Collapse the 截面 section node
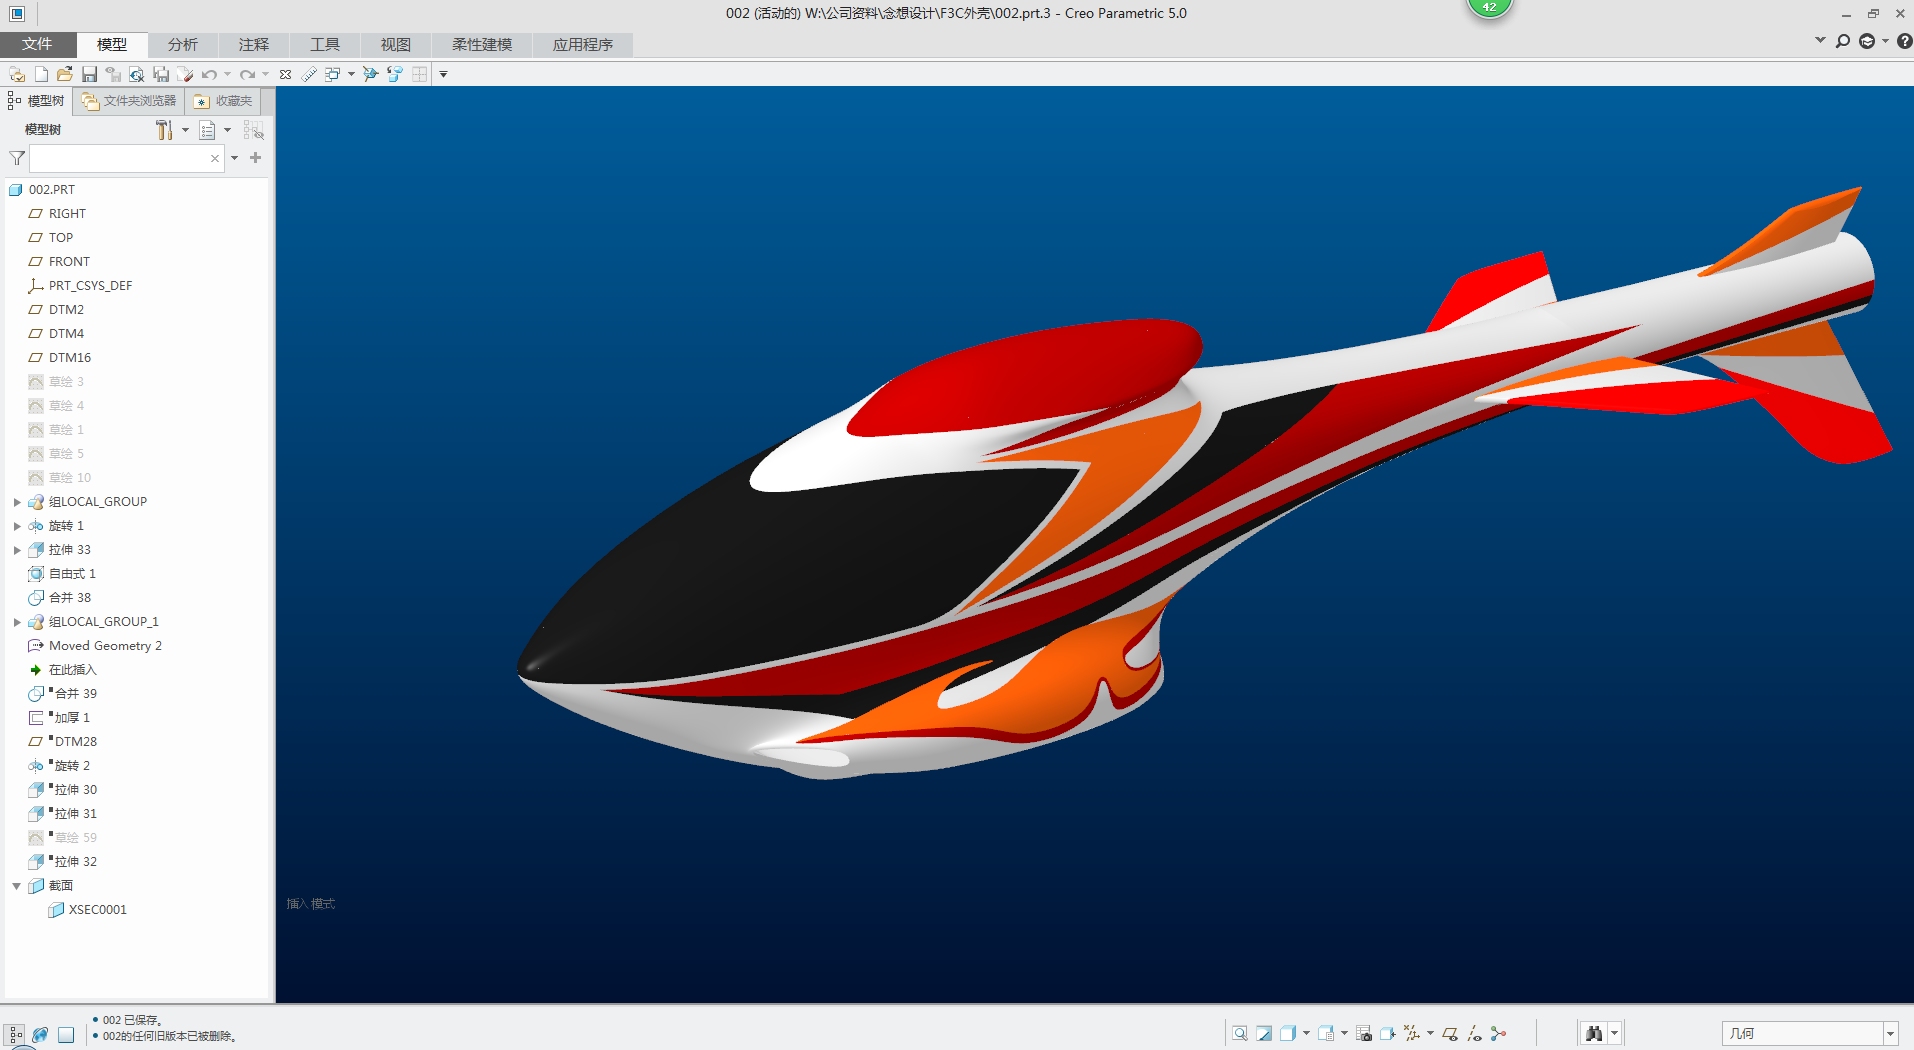The image size is (1914, 1050). click(x=17, y=886)
